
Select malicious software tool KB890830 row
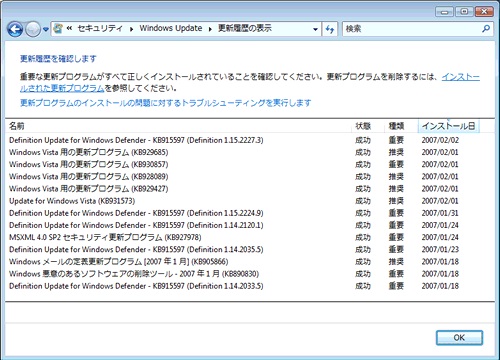click(250, 274)
